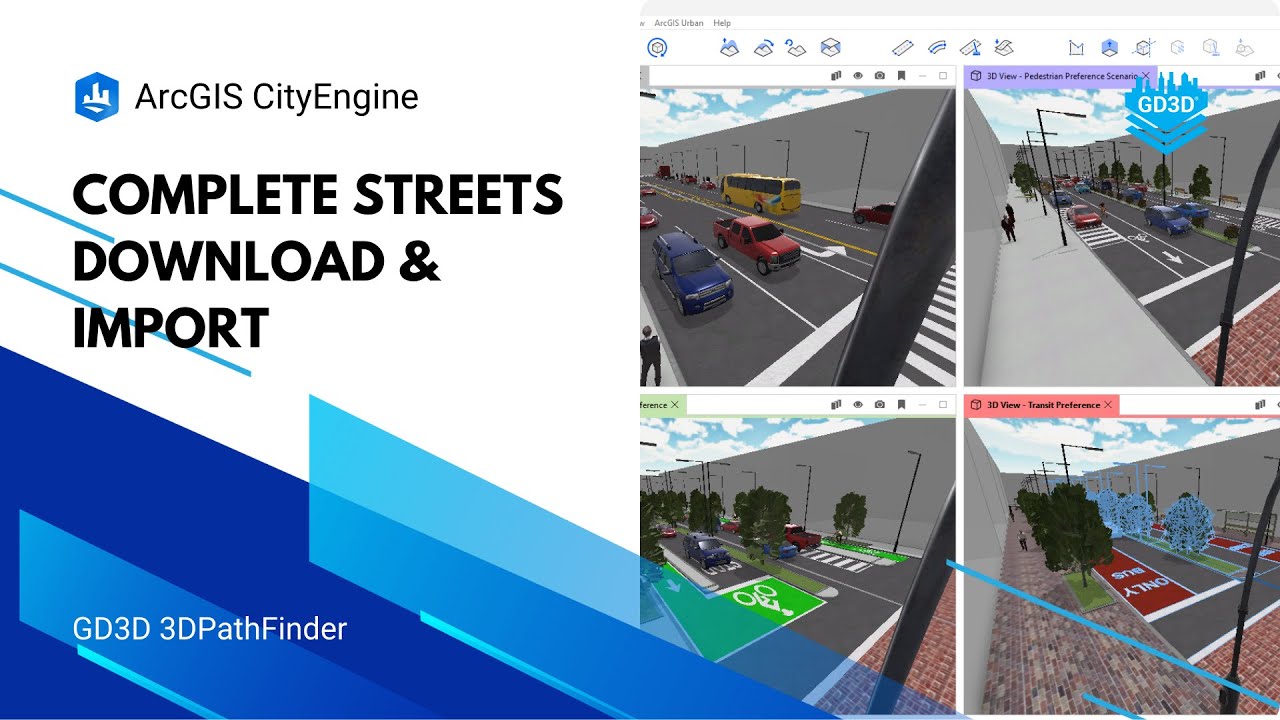The width and height of the screenshot is (1280, 720).
Task: Click the generate models cube icon
Action: point(657,47)
